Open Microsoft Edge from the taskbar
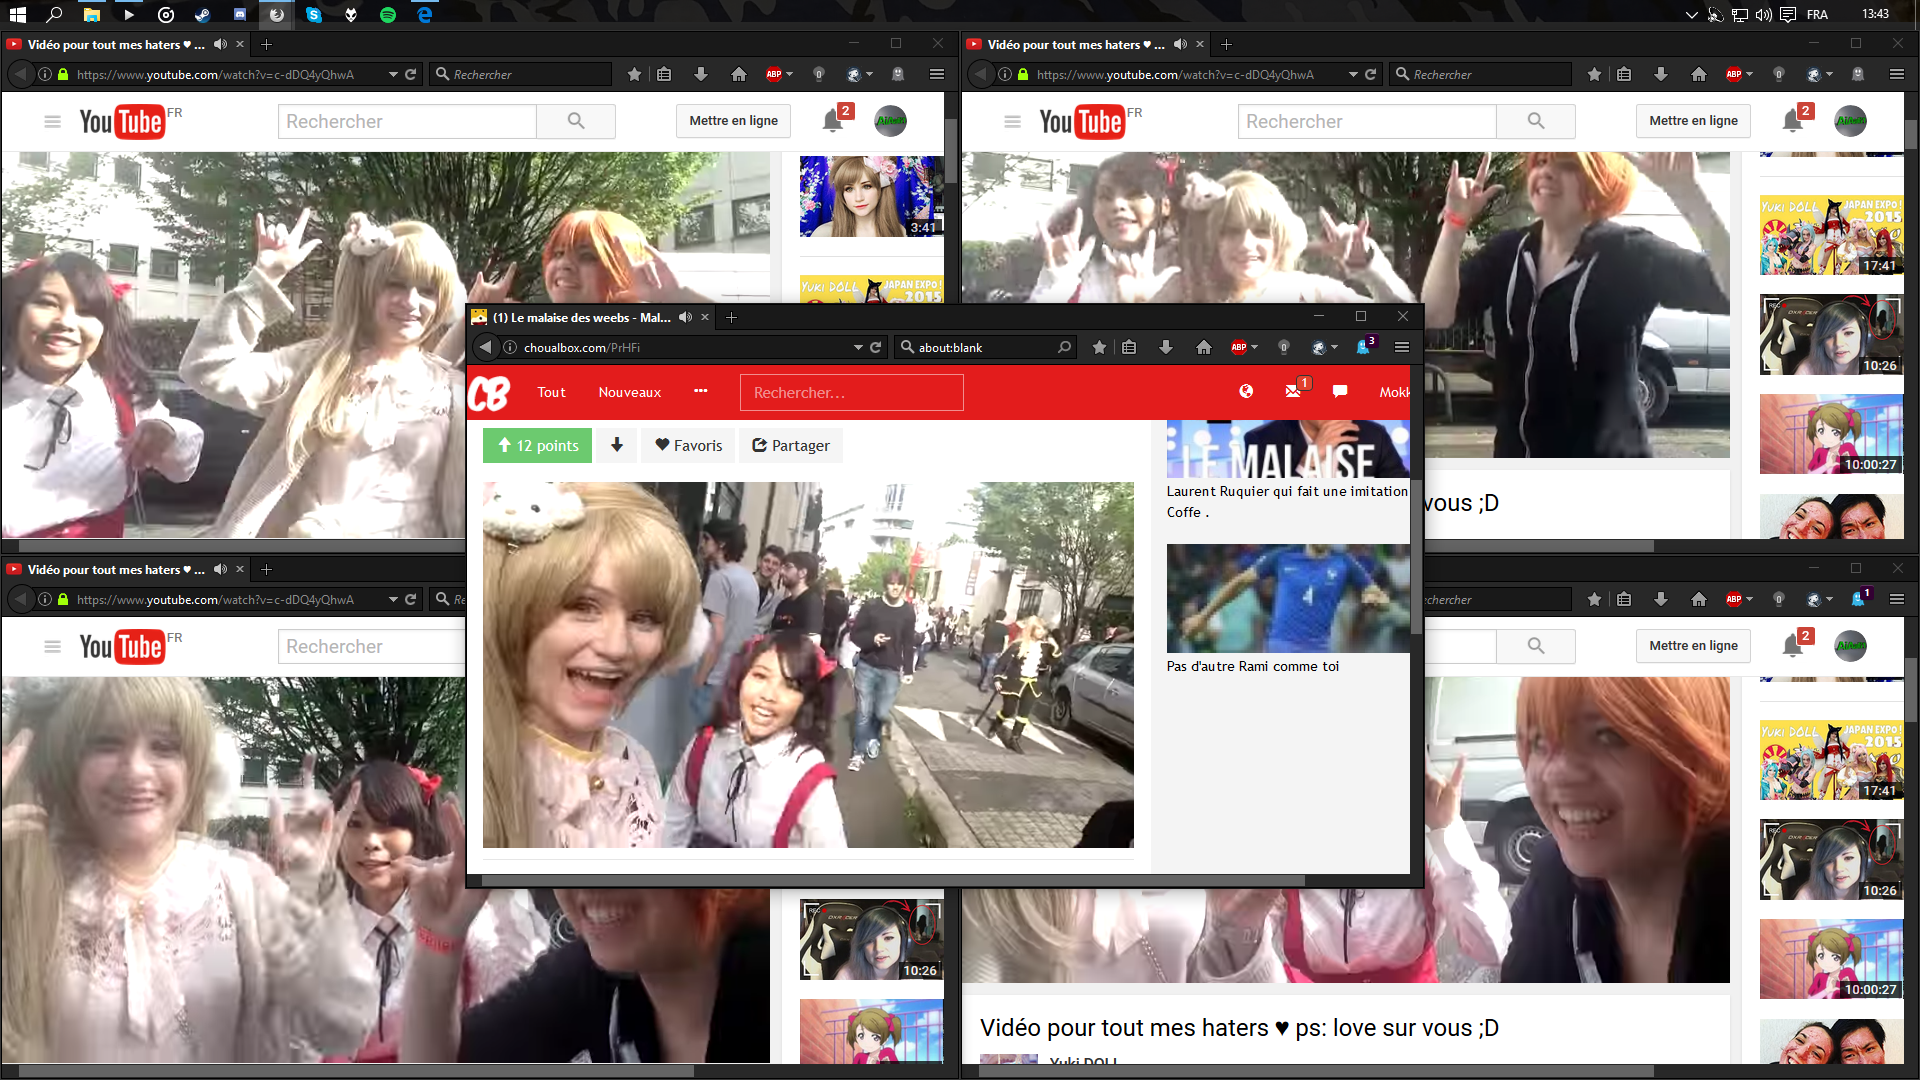The height and width of the screenshot is (1080, 1920). tap(425, 15)
